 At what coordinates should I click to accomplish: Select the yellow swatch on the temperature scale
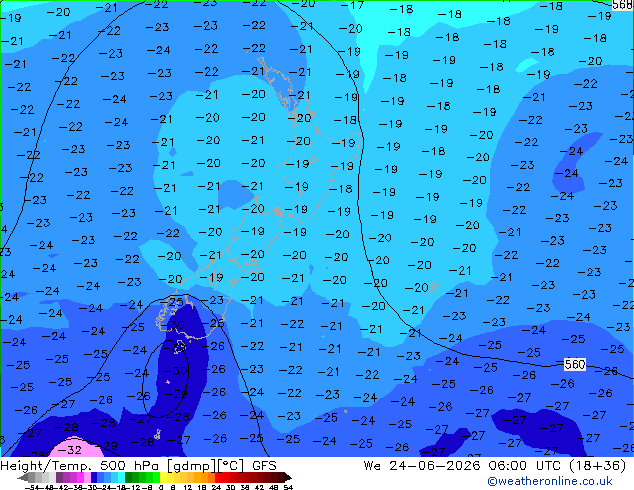point(163,477)
